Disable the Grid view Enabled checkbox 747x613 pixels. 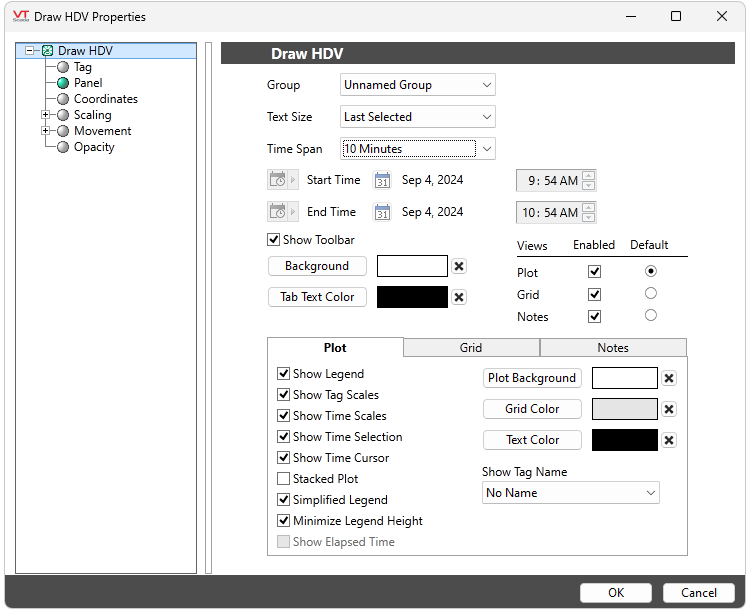click(x=595, y=294)
